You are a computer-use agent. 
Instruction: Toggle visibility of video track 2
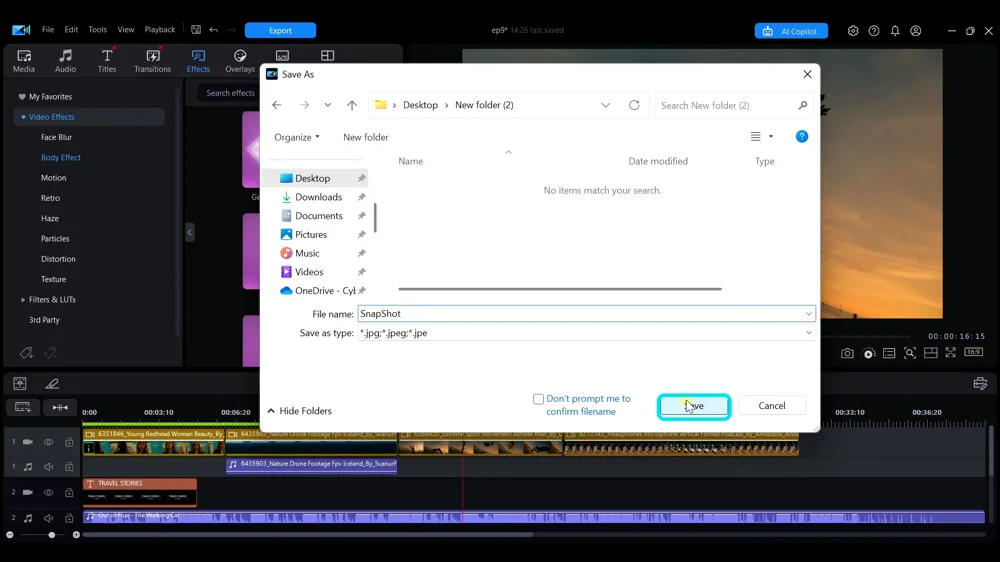(48, 492)
